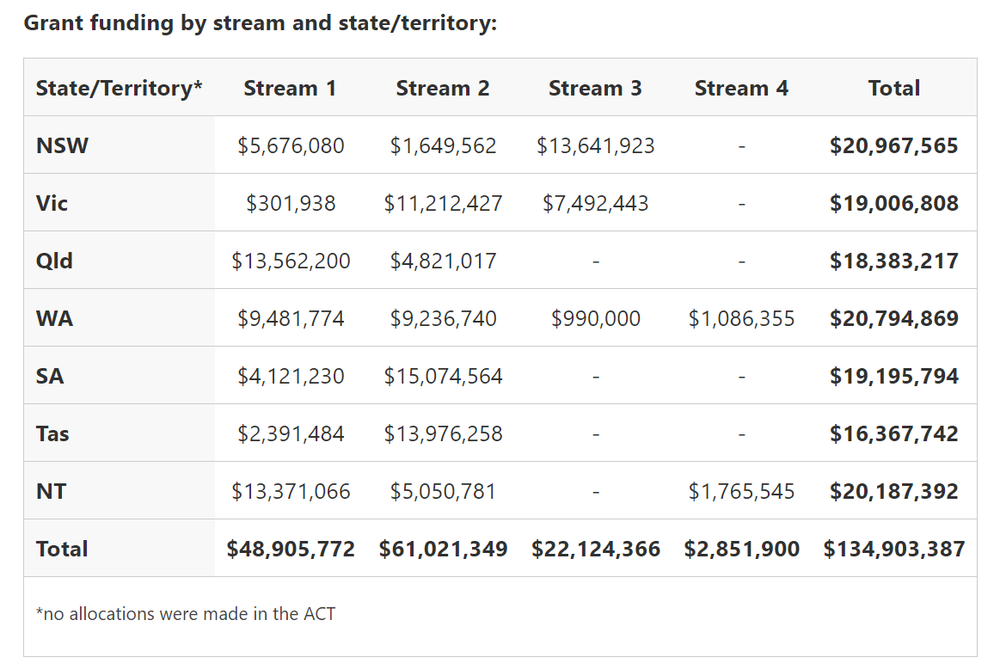Select the Stream 3 column header
Screen dimensions: 1000x670
pos(596,88)
